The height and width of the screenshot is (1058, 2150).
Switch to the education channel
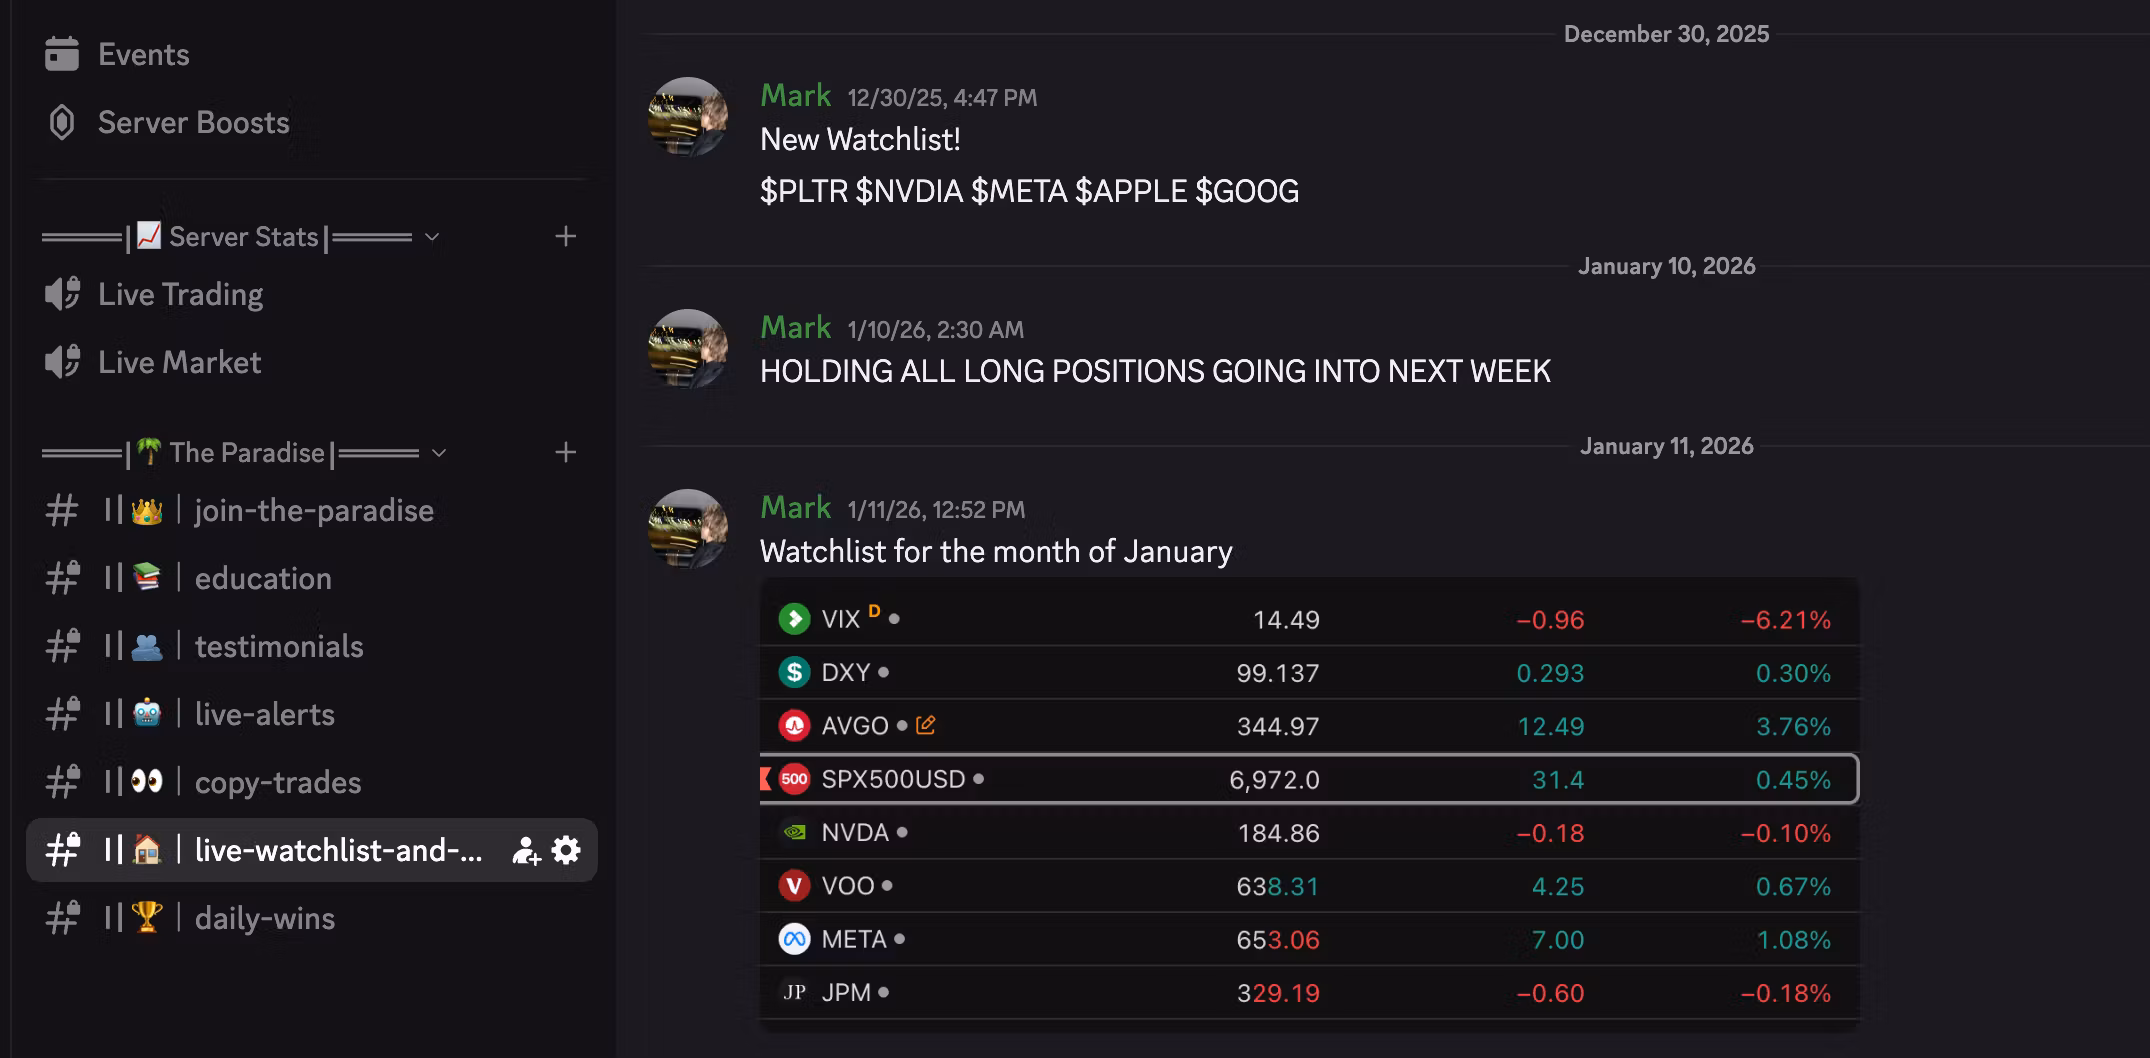[x=262, y=578]
